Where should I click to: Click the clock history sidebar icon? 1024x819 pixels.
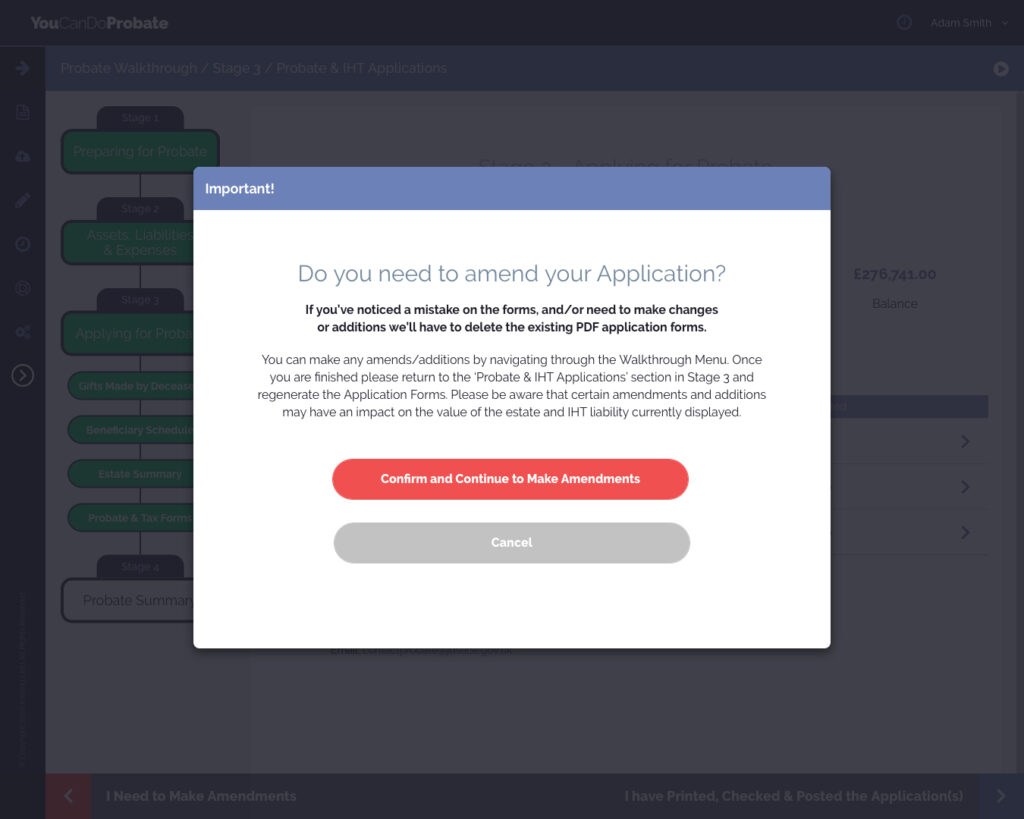click(x=22, y=244)
